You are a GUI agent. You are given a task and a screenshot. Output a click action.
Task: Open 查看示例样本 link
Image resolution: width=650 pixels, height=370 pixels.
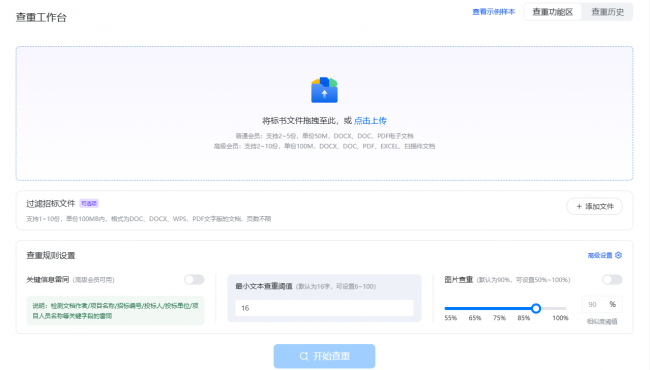coord(493,12)
